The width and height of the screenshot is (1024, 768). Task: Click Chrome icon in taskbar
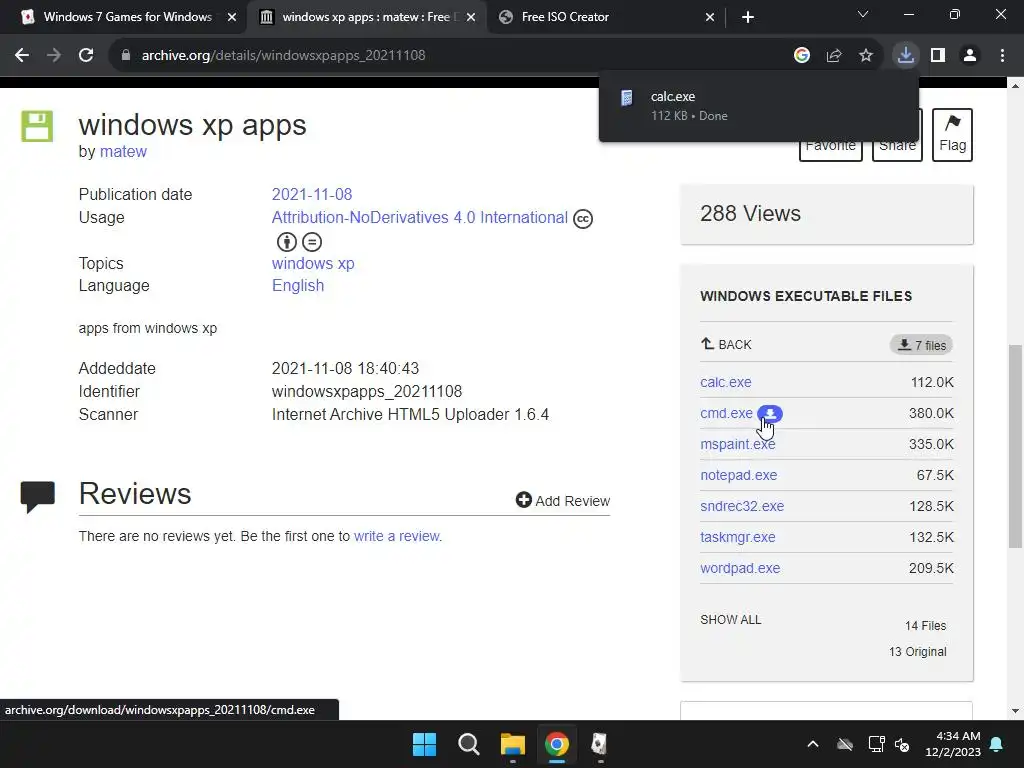point(556,744)
